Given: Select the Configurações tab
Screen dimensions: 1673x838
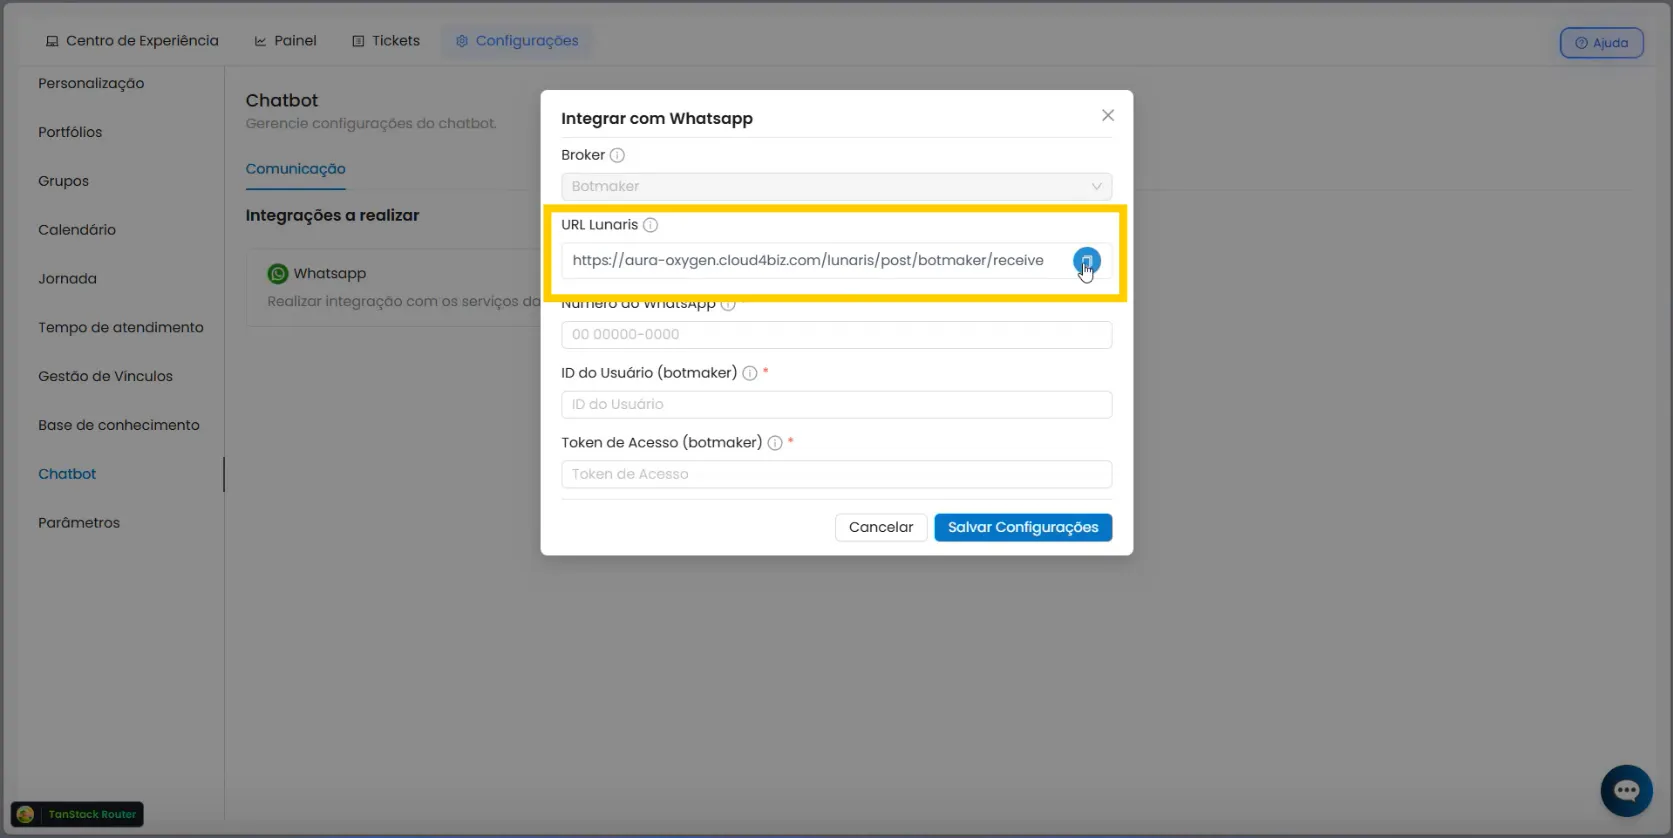Looking at the screenshot, I should pyautogui.click(x=517, y=41).
